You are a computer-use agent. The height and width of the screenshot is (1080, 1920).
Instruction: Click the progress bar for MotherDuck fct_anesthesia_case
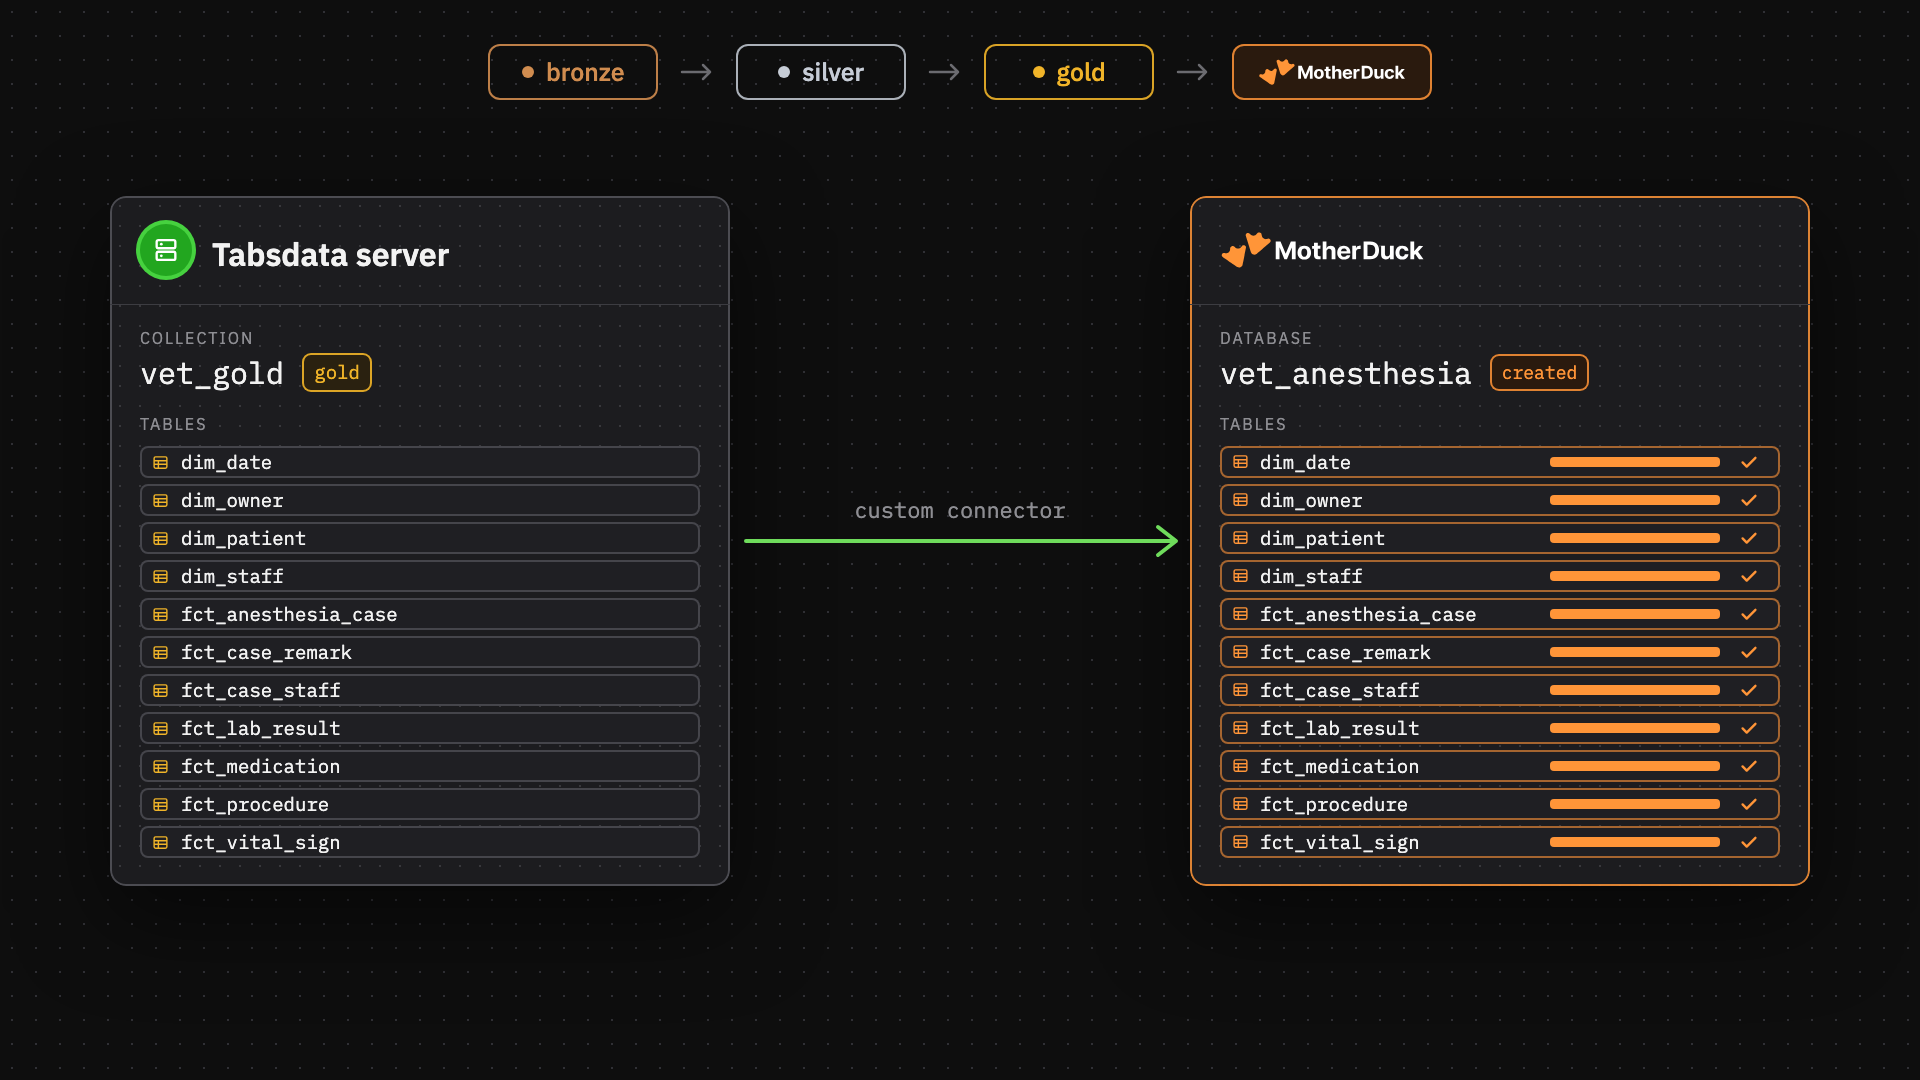coord(1635,614)
